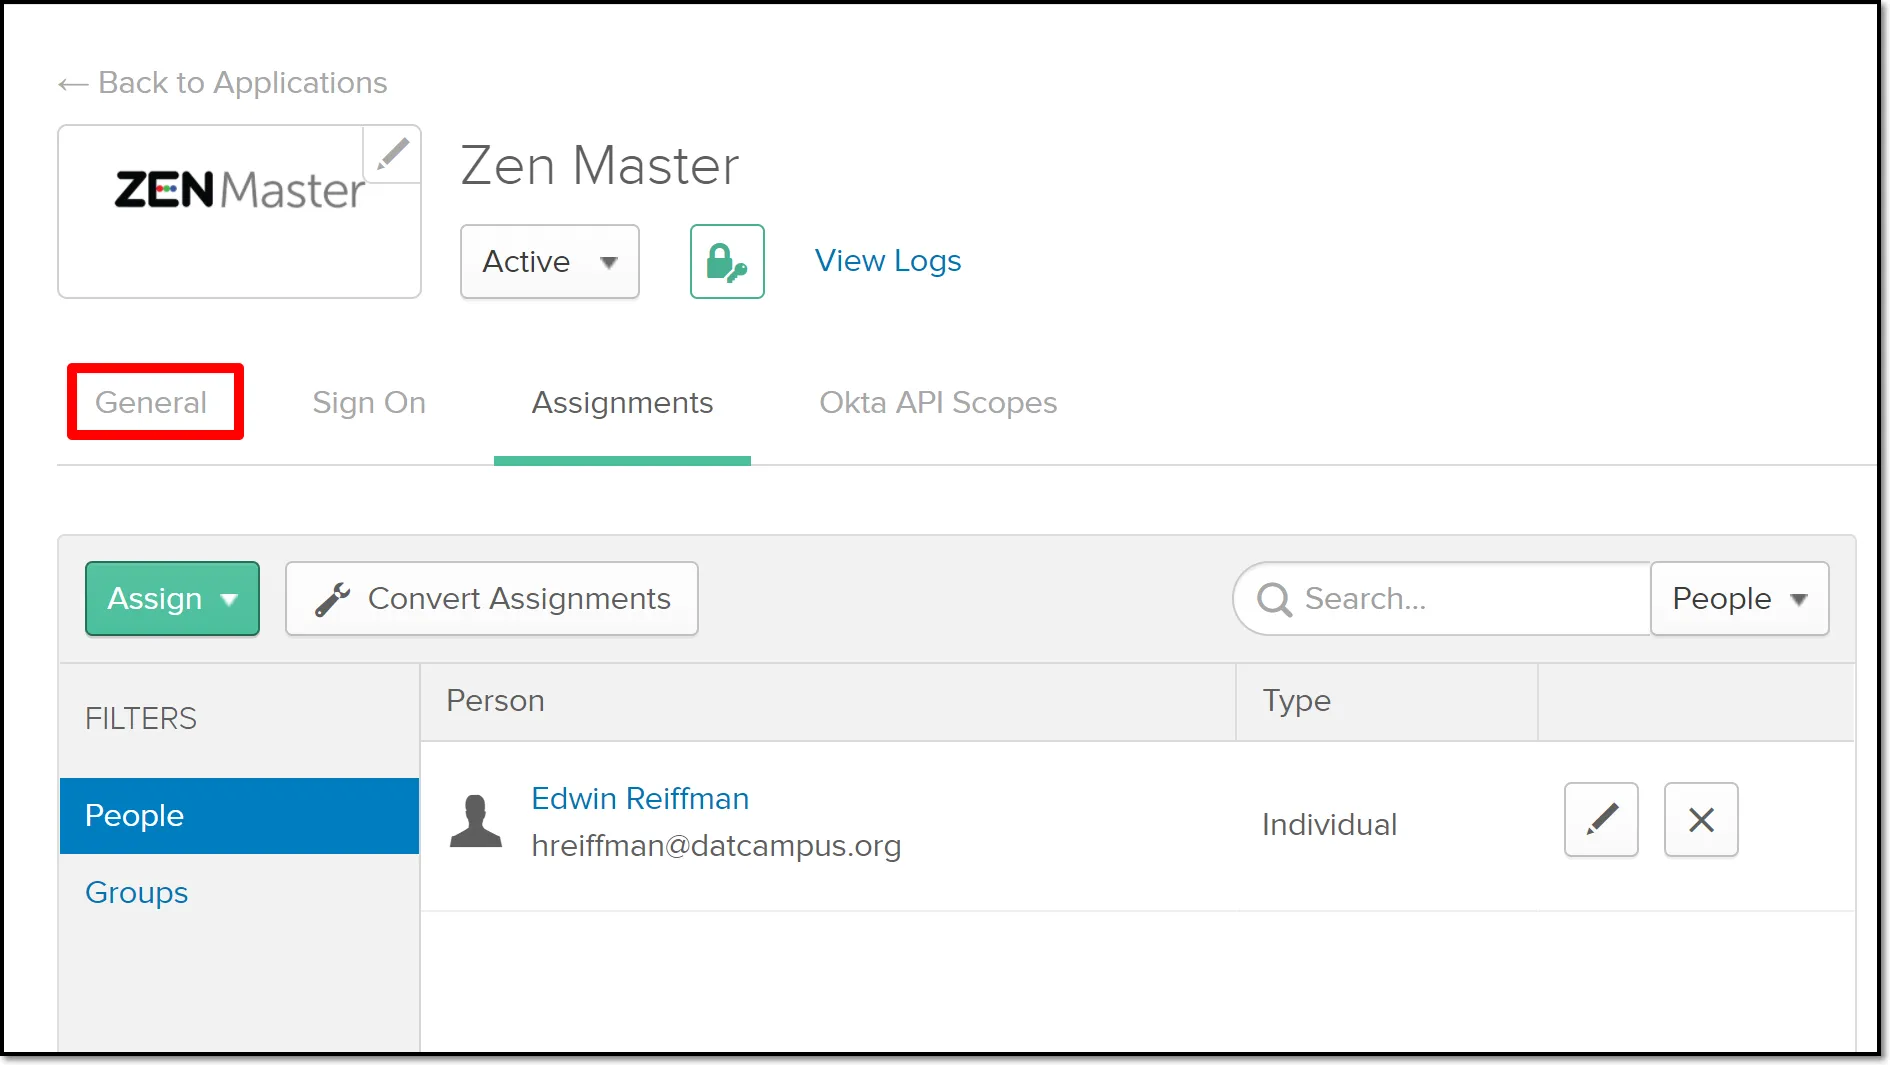Open the People search scope dropdown
The height and width of the screenshot is (1065, 1890).
point(1739,598)
